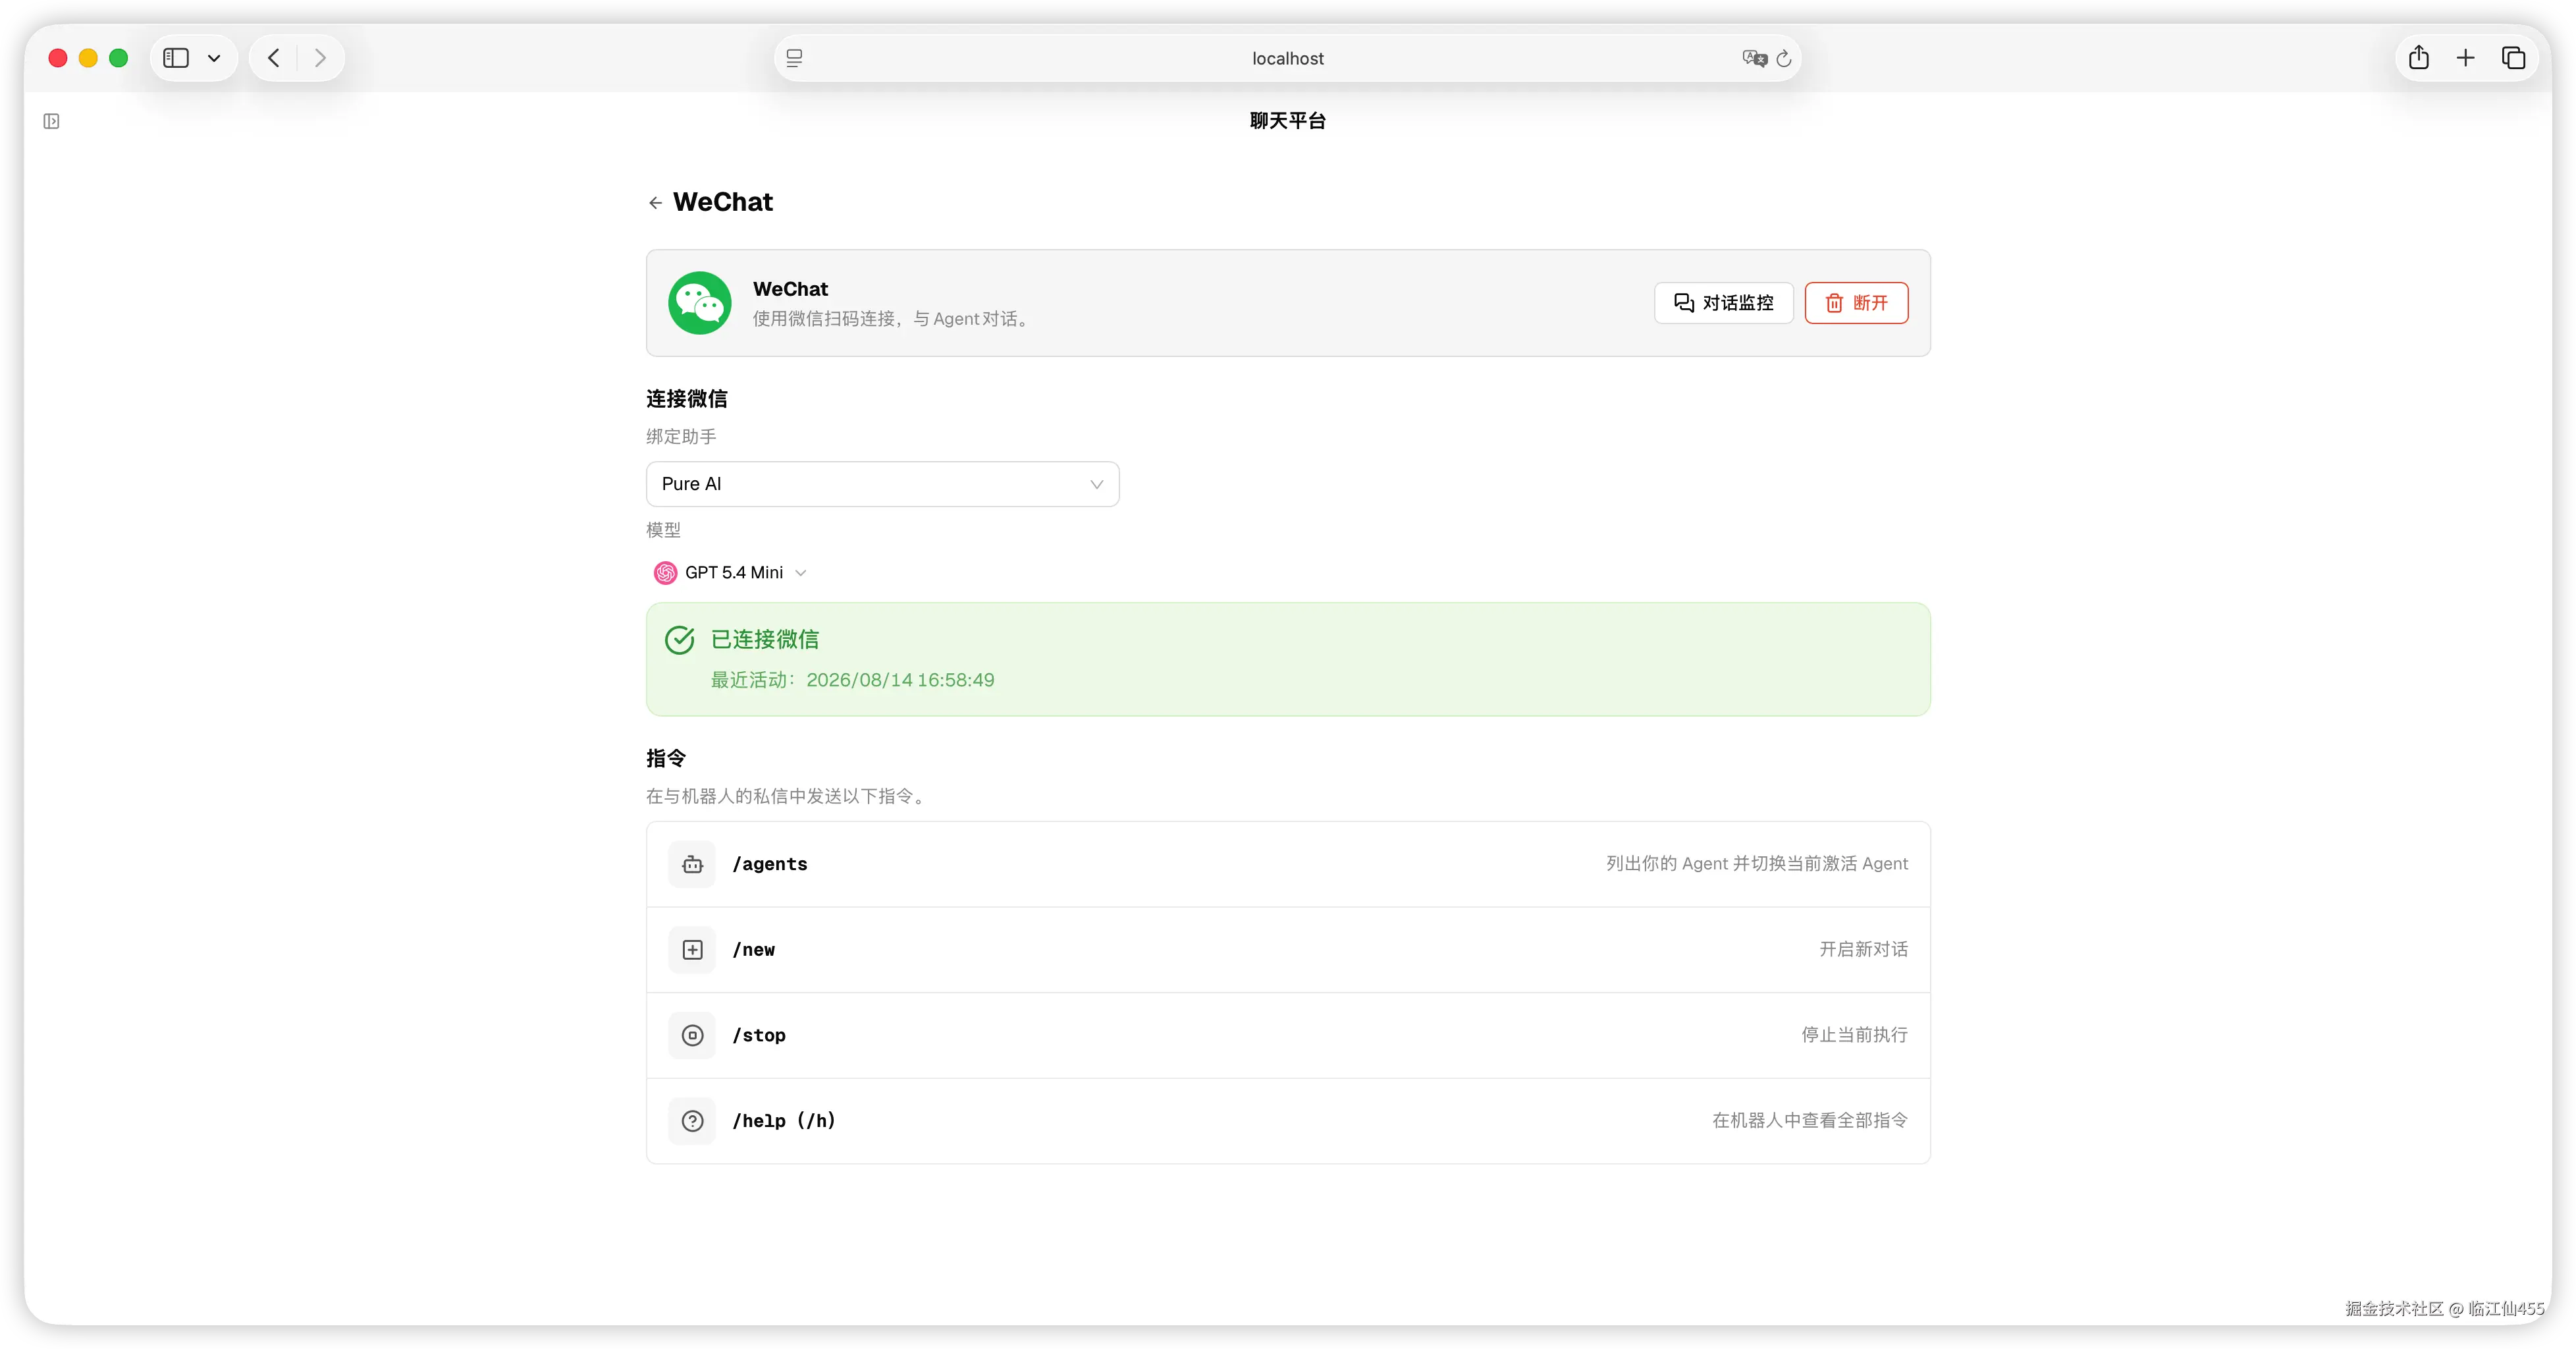Toggle the page sidebar panel icon
The width and height of the screenshot is (2576, 1349).
point(52,121)
